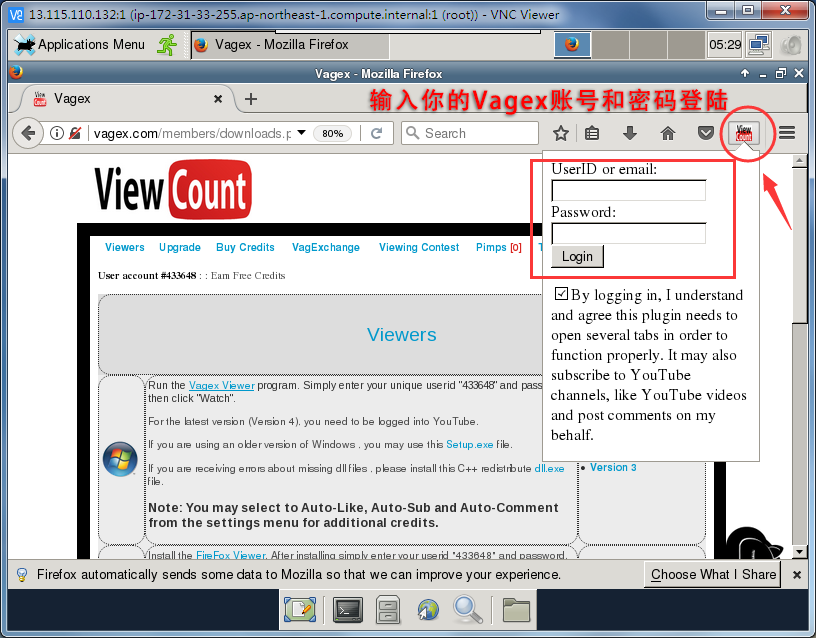
Task: Show your bookmarks list
Action: click(x=592, y=133)
